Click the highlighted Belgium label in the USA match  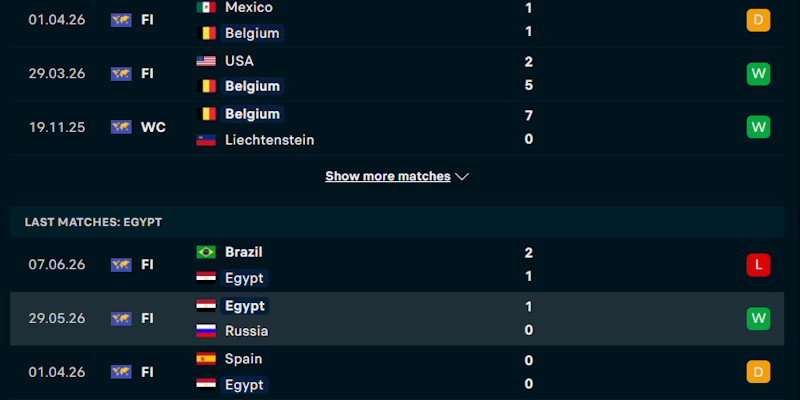tap(252, 86)
